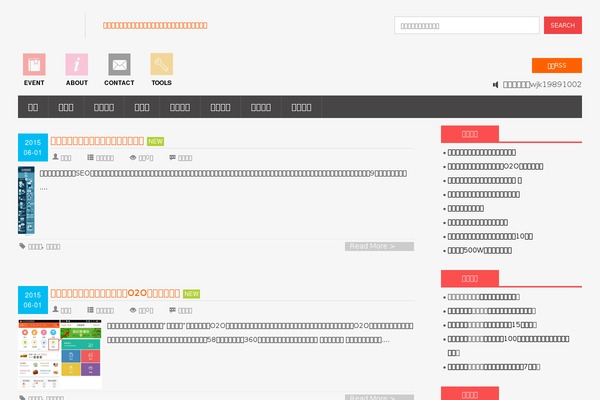
Task: Click the eye views icon in the O2O post
Action: (x=133, y=310)
